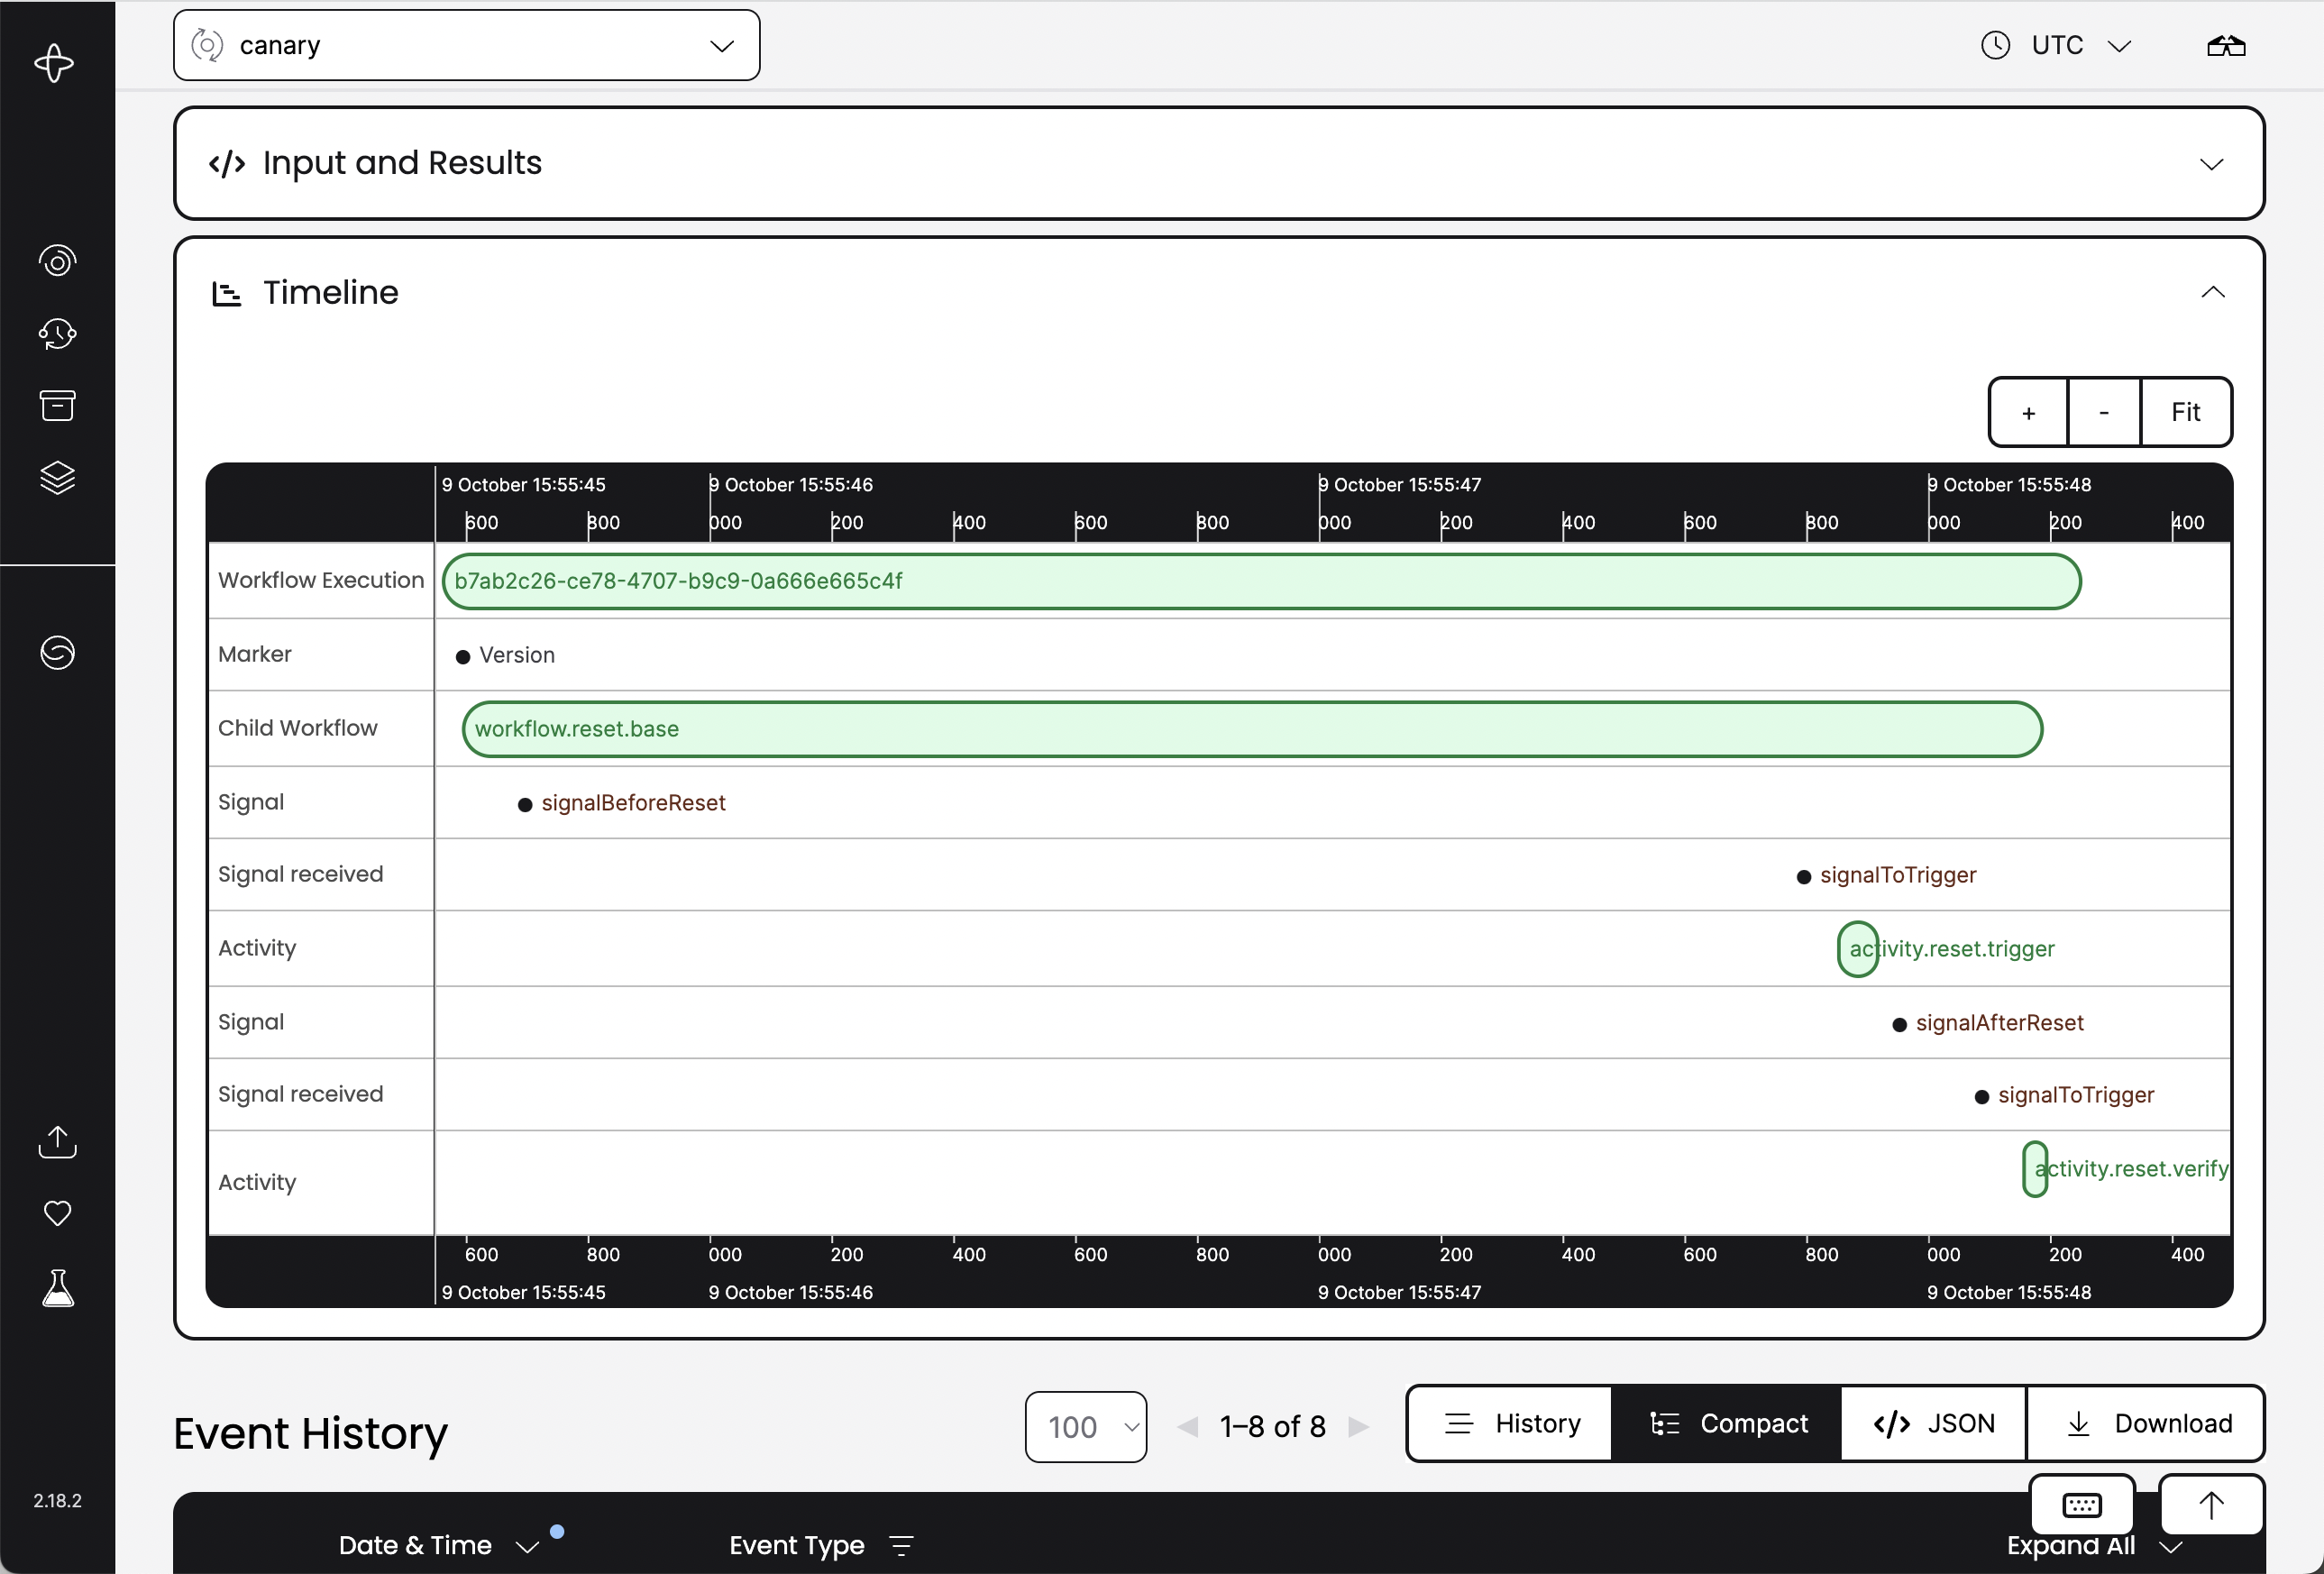
Task: Click the workflow execution timeline bar
Action: (x=1259, y=581)
